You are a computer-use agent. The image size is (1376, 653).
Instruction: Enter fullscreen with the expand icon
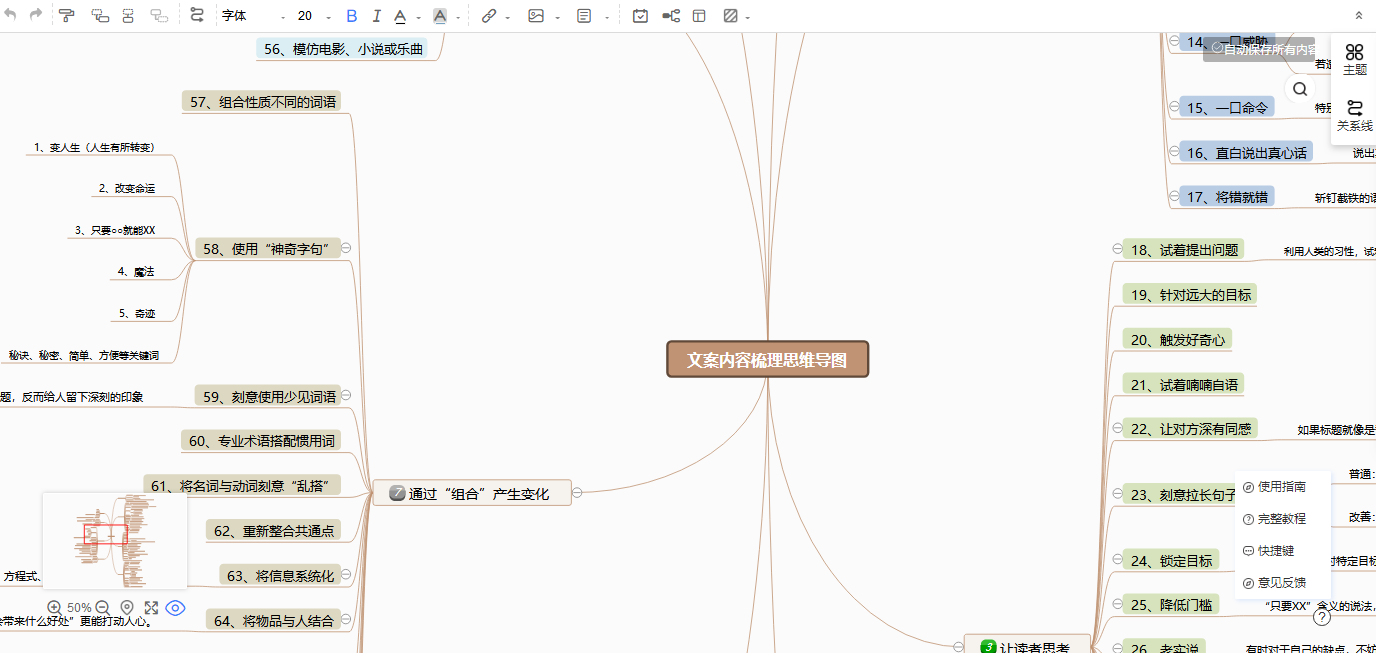point(151,607)
